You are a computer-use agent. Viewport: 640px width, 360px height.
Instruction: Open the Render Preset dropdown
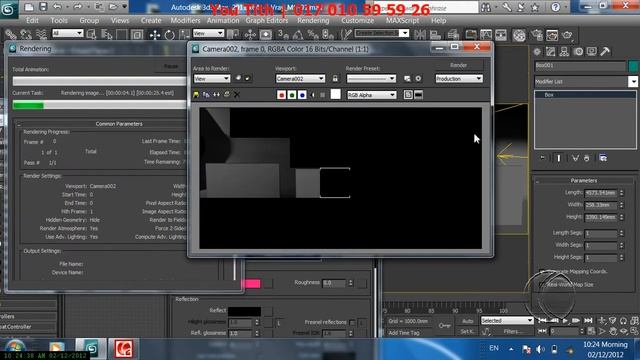371,78
